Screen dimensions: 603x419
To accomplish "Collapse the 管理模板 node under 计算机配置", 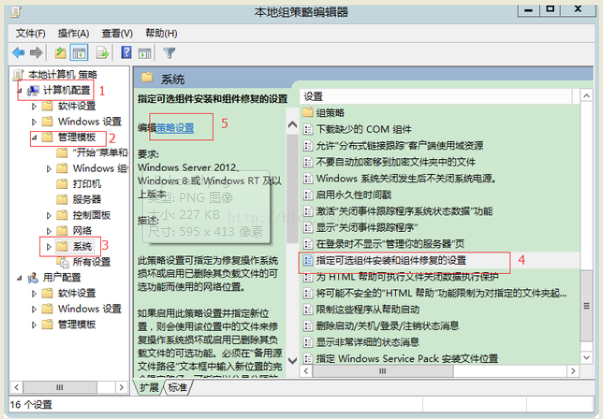I will pos(34,137).
